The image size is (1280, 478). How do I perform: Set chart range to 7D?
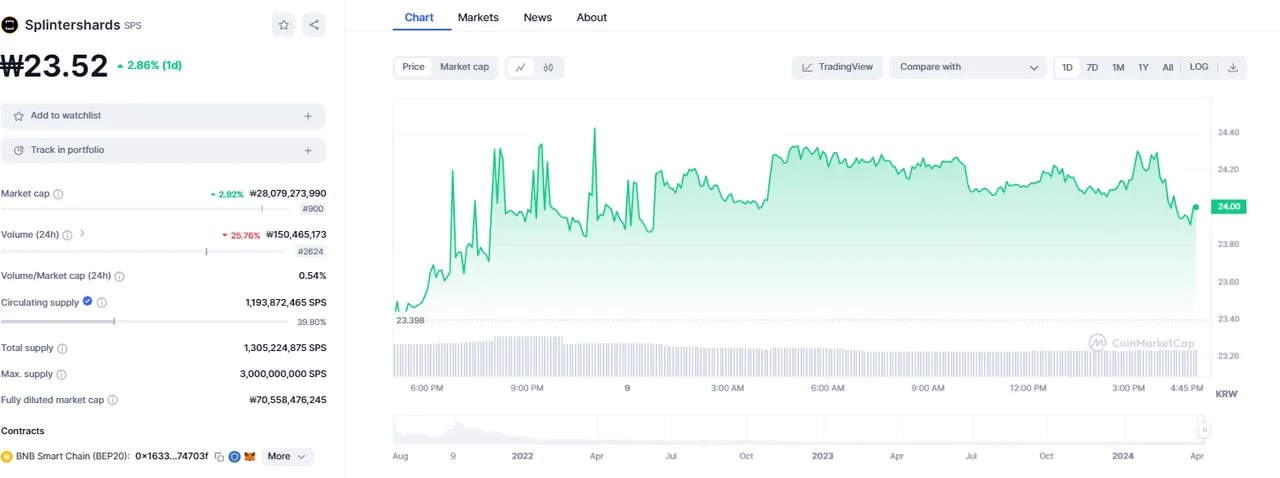1092,68
